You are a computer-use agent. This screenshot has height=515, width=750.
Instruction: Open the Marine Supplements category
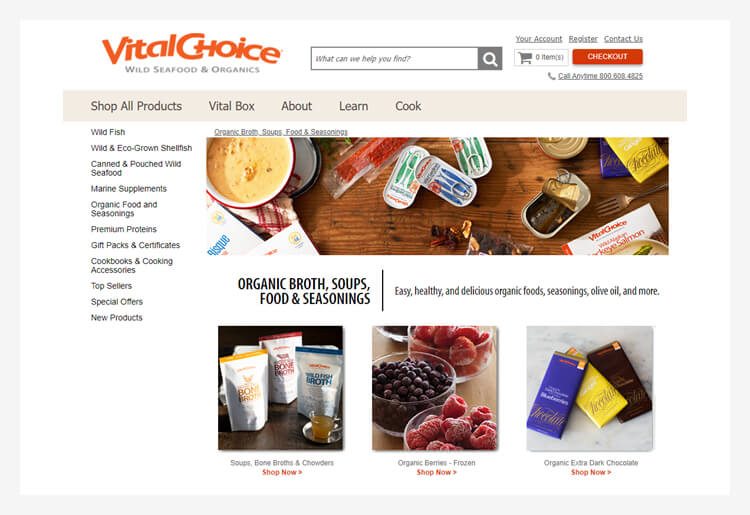pyautogui.click(x=129, y=188)
